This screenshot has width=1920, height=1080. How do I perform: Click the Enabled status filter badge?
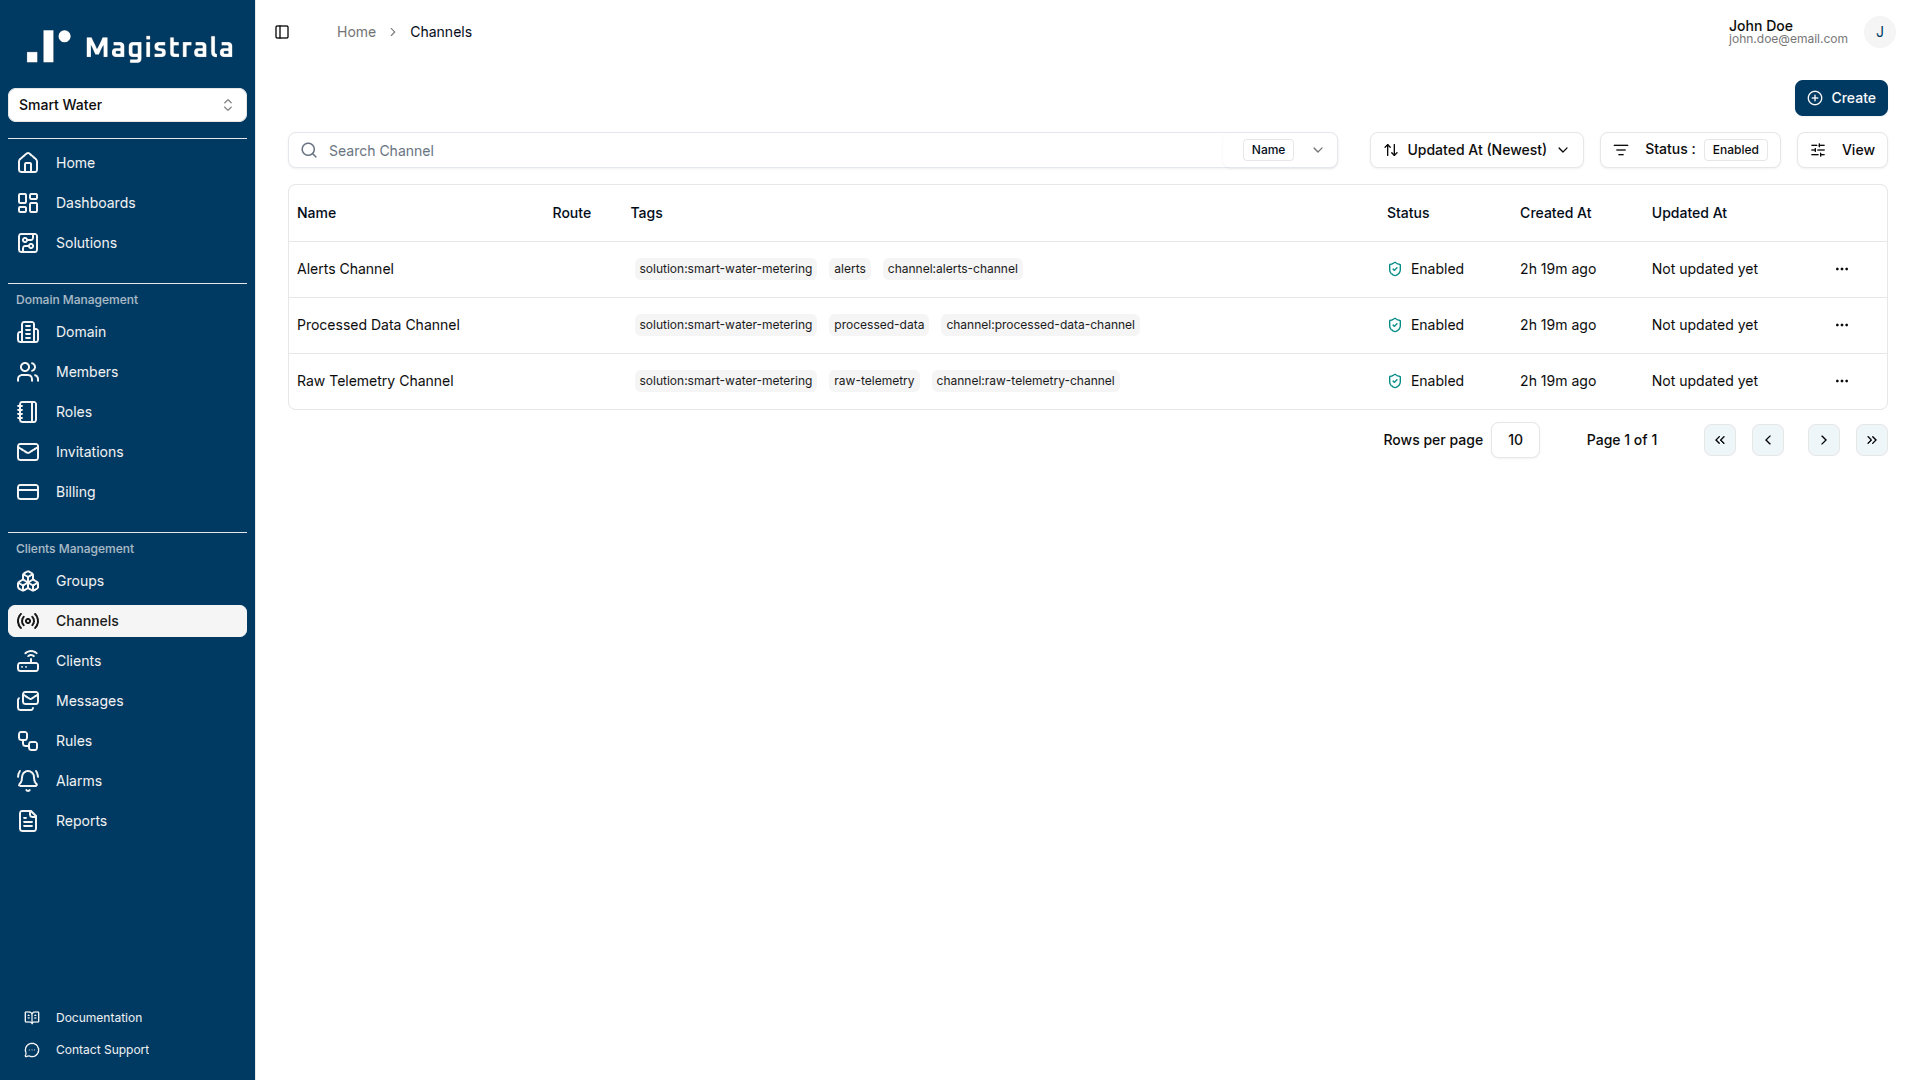[1735, 149]
